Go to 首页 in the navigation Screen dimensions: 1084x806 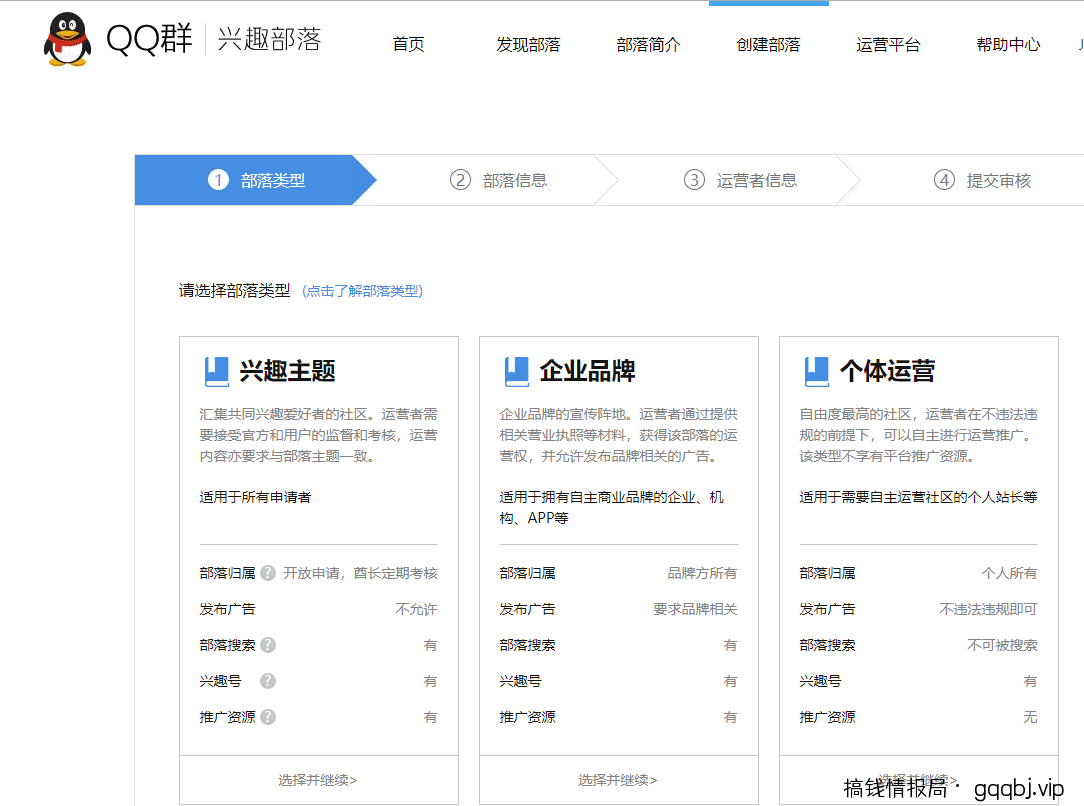408,44
